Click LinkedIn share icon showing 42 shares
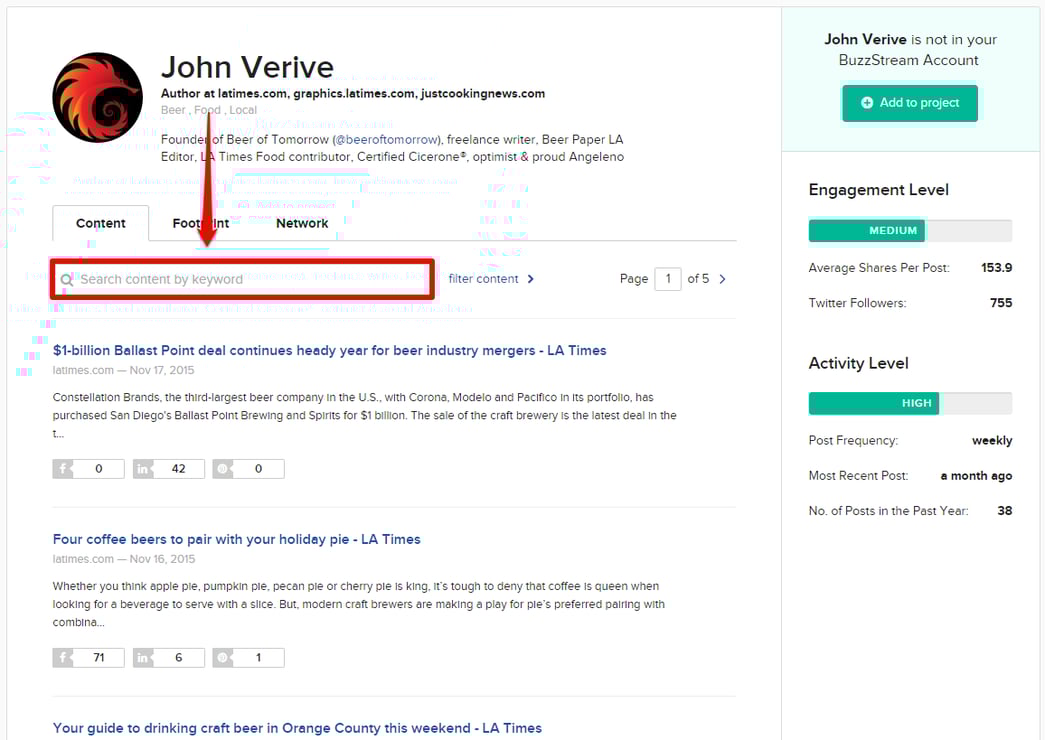Screen dimensions: 1045x740 (143, 468)
